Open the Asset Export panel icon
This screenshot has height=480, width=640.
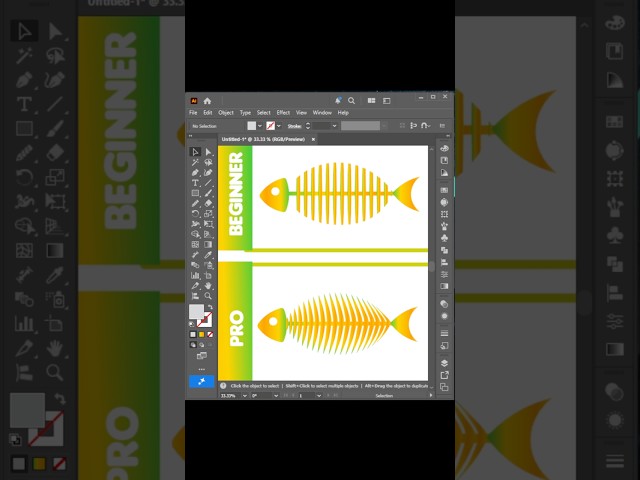444,375
